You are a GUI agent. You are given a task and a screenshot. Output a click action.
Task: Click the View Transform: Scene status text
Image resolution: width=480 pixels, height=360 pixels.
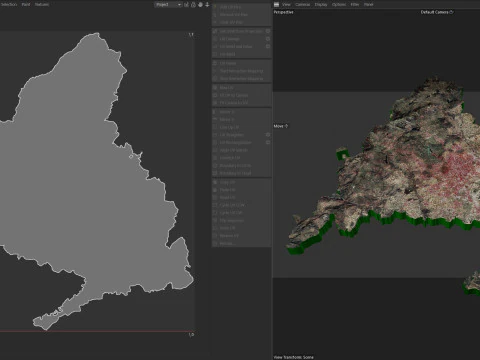[293, 357]
